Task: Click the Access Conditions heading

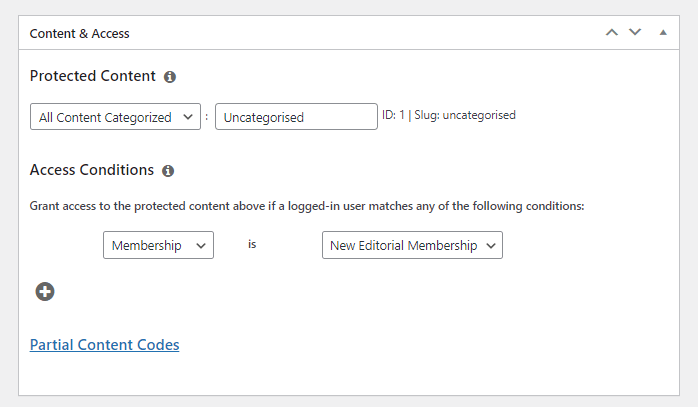Action: [x=92, y=170]
